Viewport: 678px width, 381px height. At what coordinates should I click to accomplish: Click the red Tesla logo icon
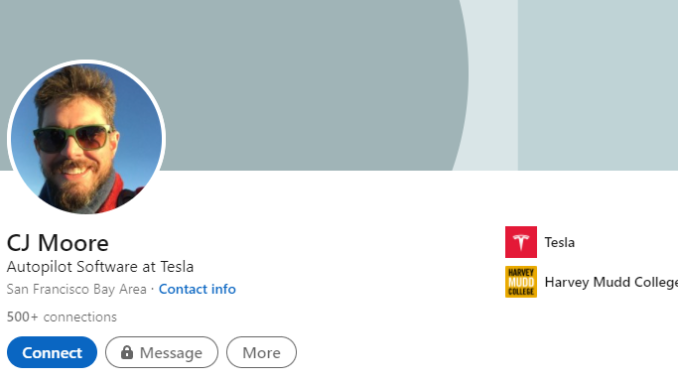(x=521, y=242)
